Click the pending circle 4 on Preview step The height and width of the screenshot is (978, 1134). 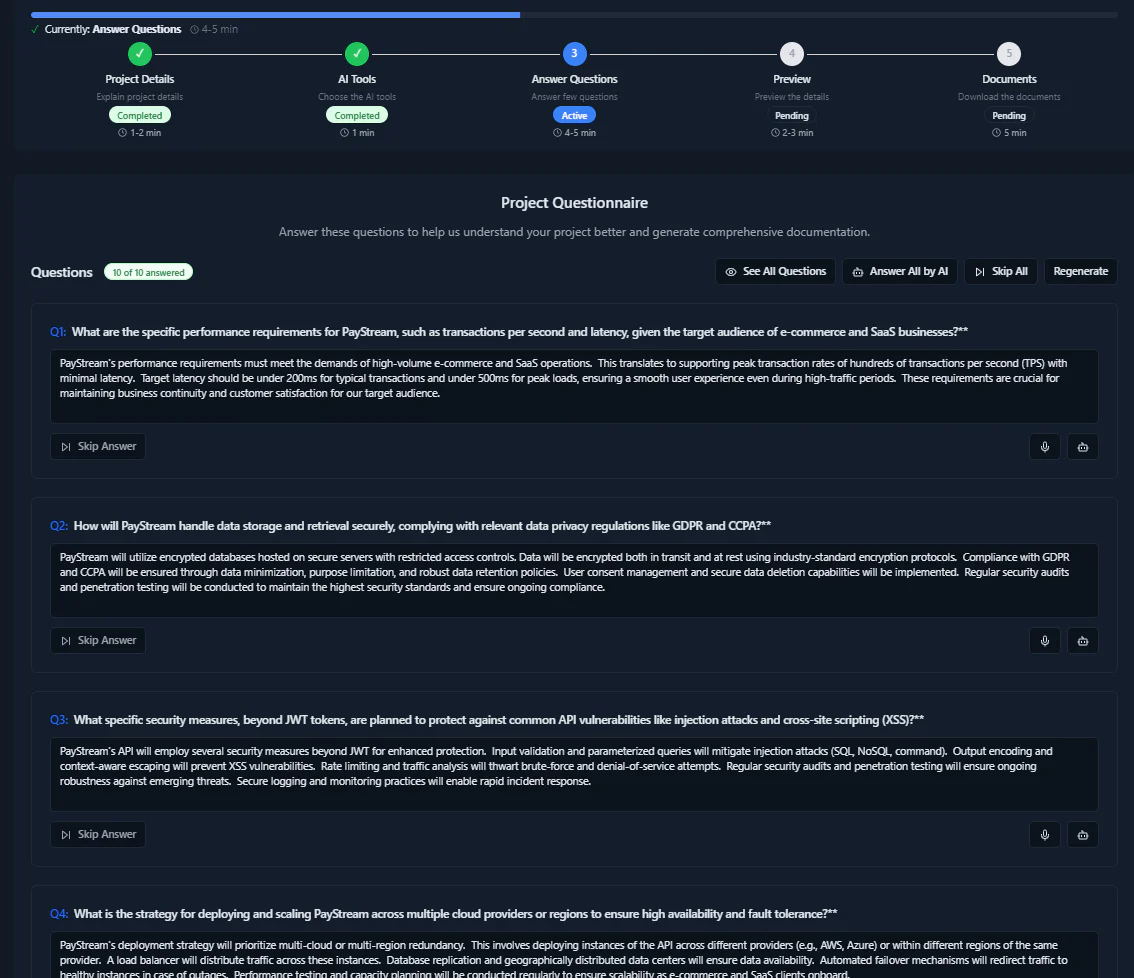pyautogui.click(x=791, y=53)
